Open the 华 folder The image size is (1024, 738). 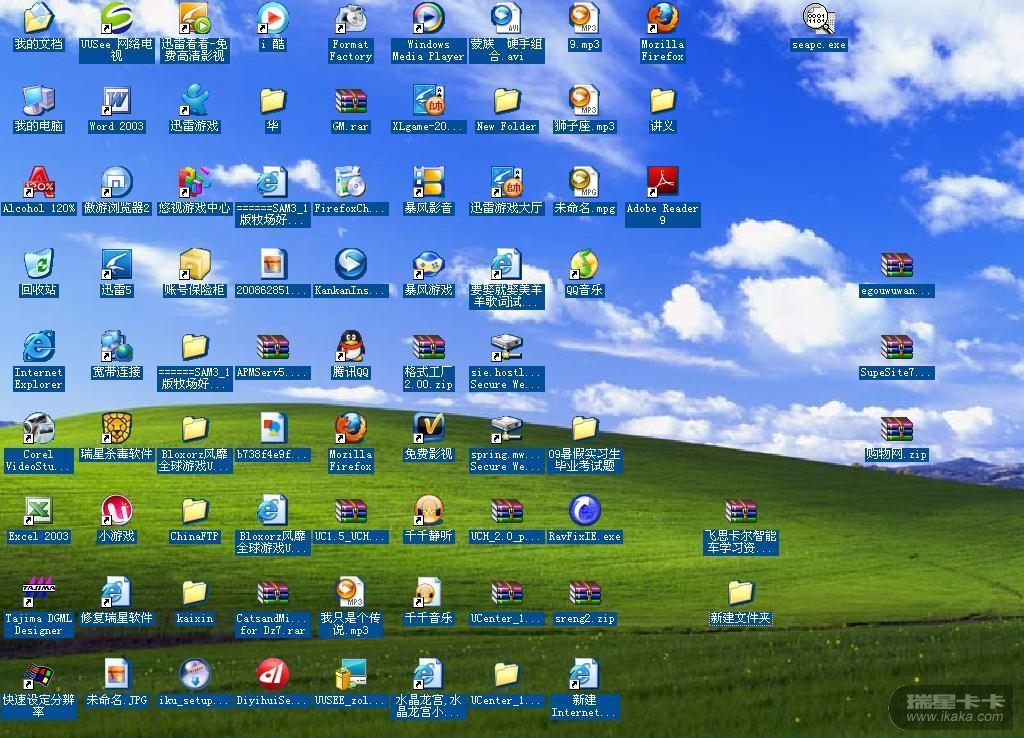(272, 101)
